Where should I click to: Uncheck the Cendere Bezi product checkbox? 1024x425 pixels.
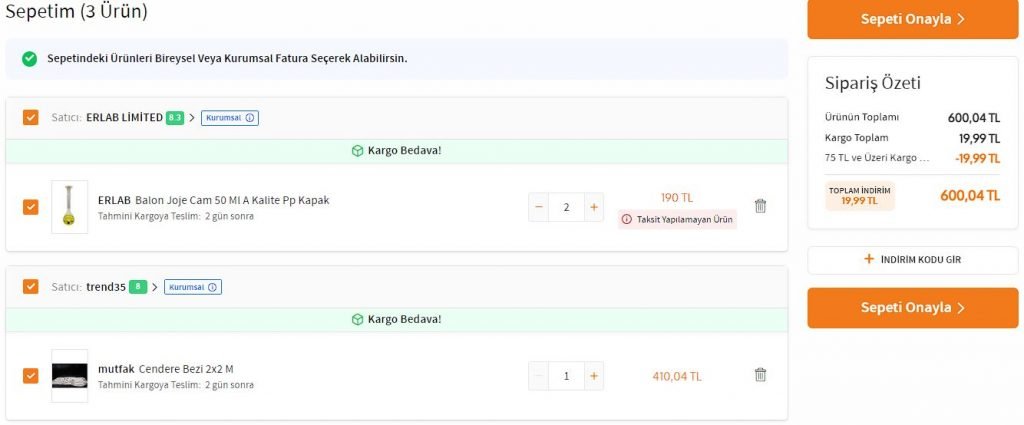click(x=31, y=376)
